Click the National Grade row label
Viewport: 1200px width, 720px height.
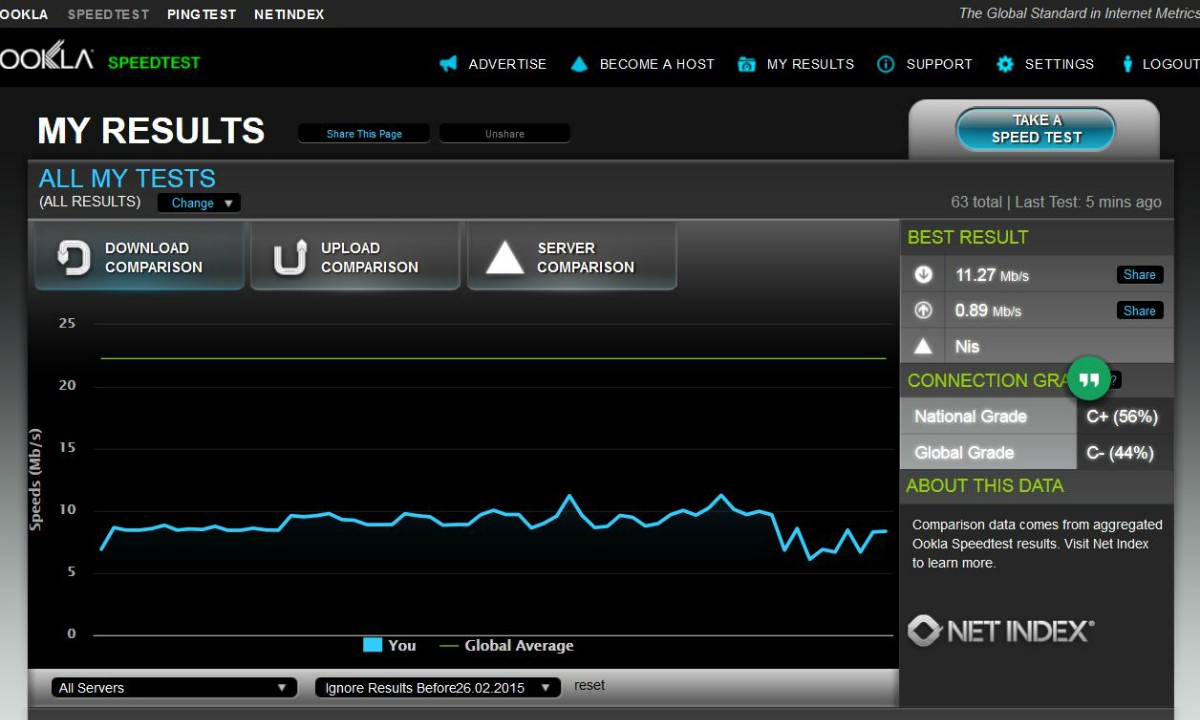[970, 417]
